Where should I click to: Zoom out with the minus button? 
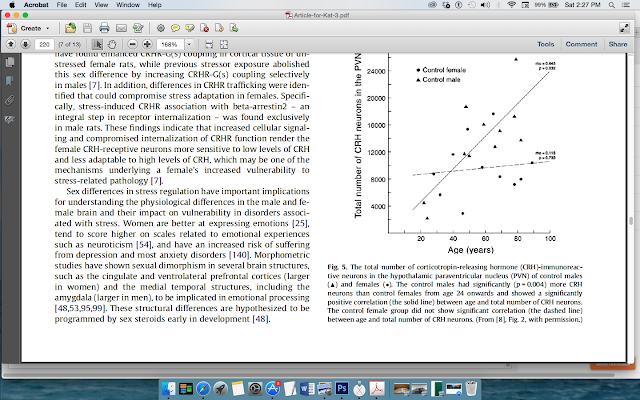coord(132,44)
